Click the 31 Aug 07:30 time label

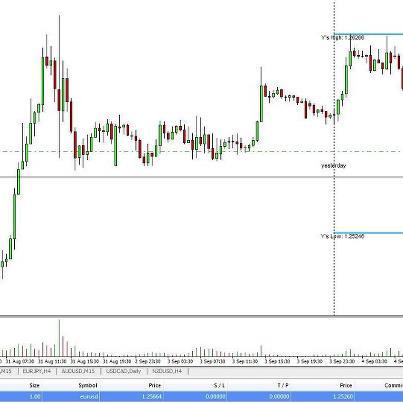(20, 361)
